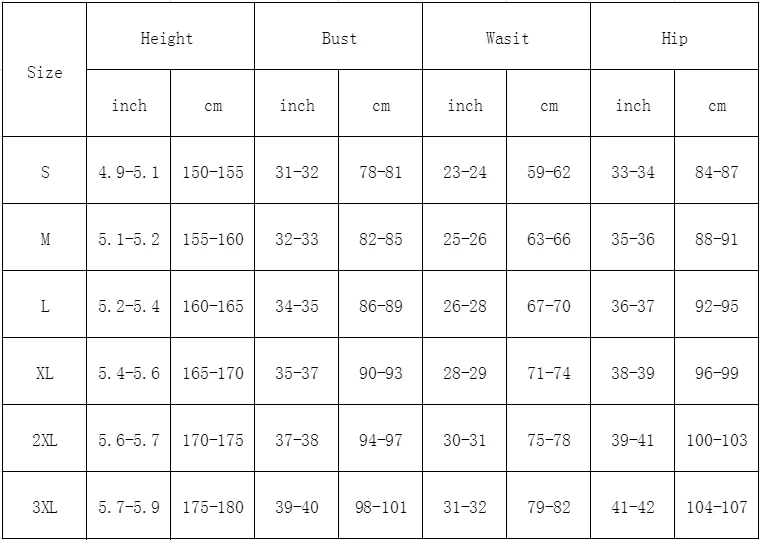Click the 150-155 height cm cell
760x540 pixels.
coord(213,172)
